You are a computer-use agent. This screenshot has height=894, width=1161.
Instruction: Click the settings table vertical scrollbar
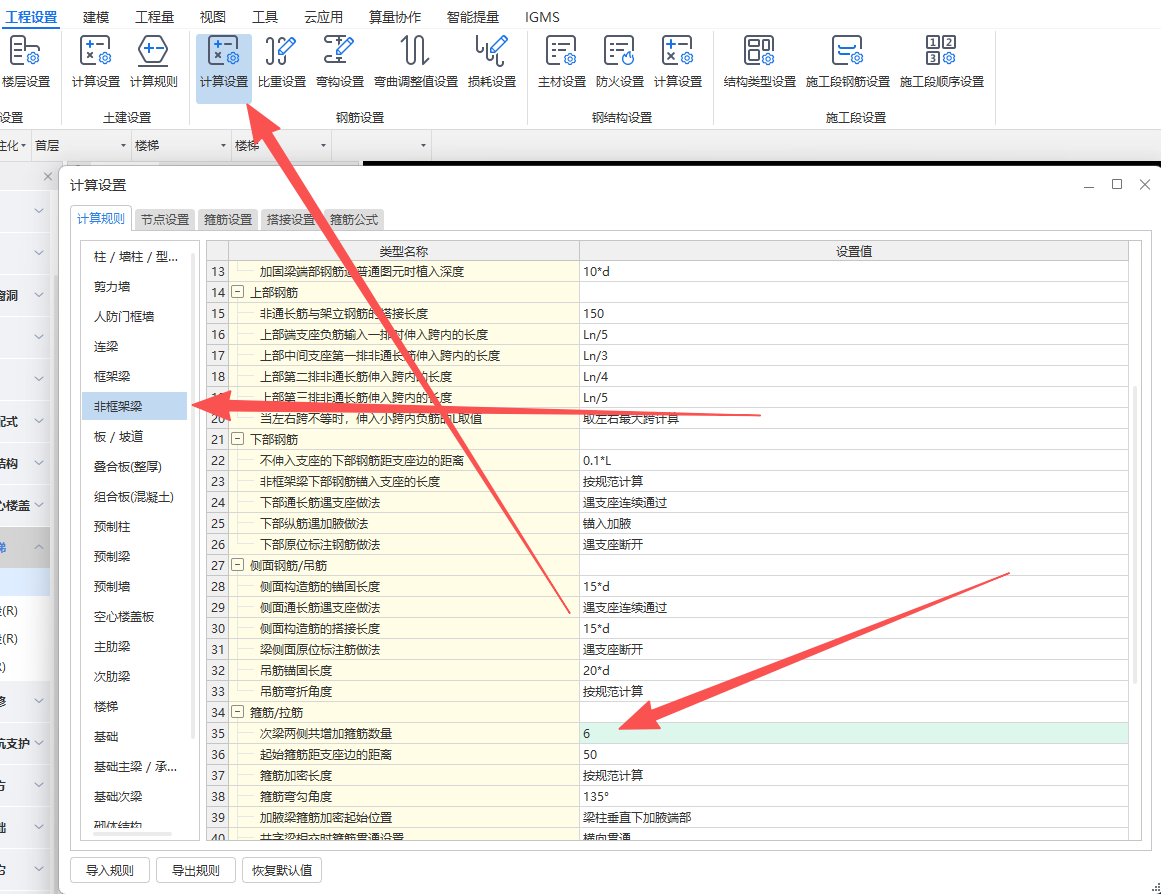click(x=1135, y=533)
